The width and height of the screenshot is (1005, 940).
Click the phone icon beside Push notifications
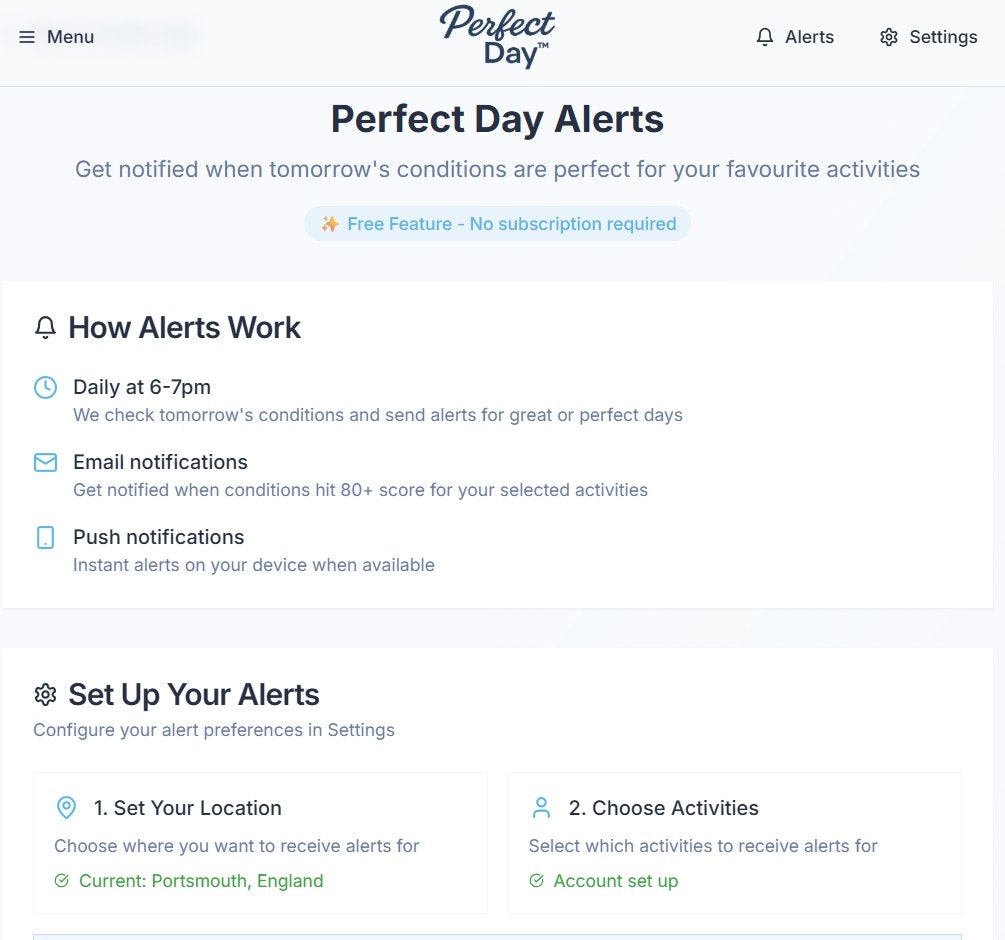[45, 537]
